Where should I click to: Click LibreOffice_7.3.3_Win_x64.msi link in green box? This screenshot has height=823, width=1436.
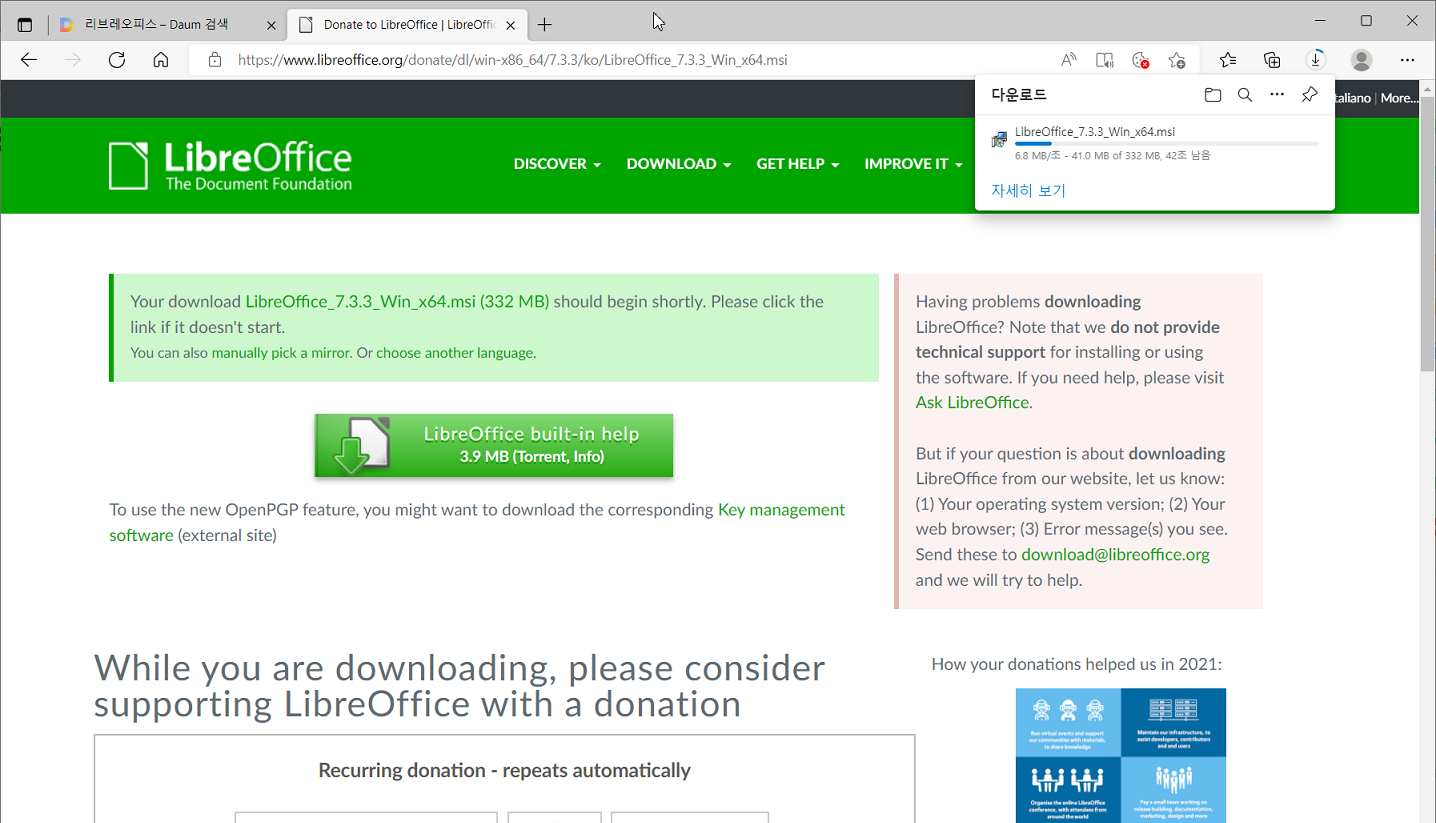(397, 301)
